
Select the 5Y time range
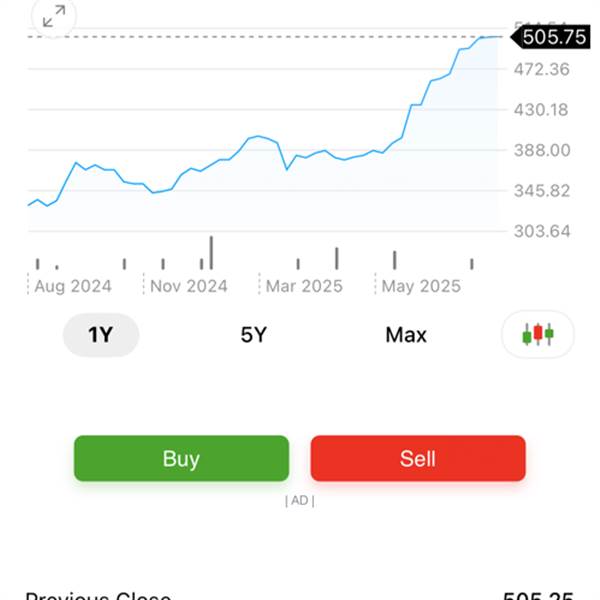253,335
